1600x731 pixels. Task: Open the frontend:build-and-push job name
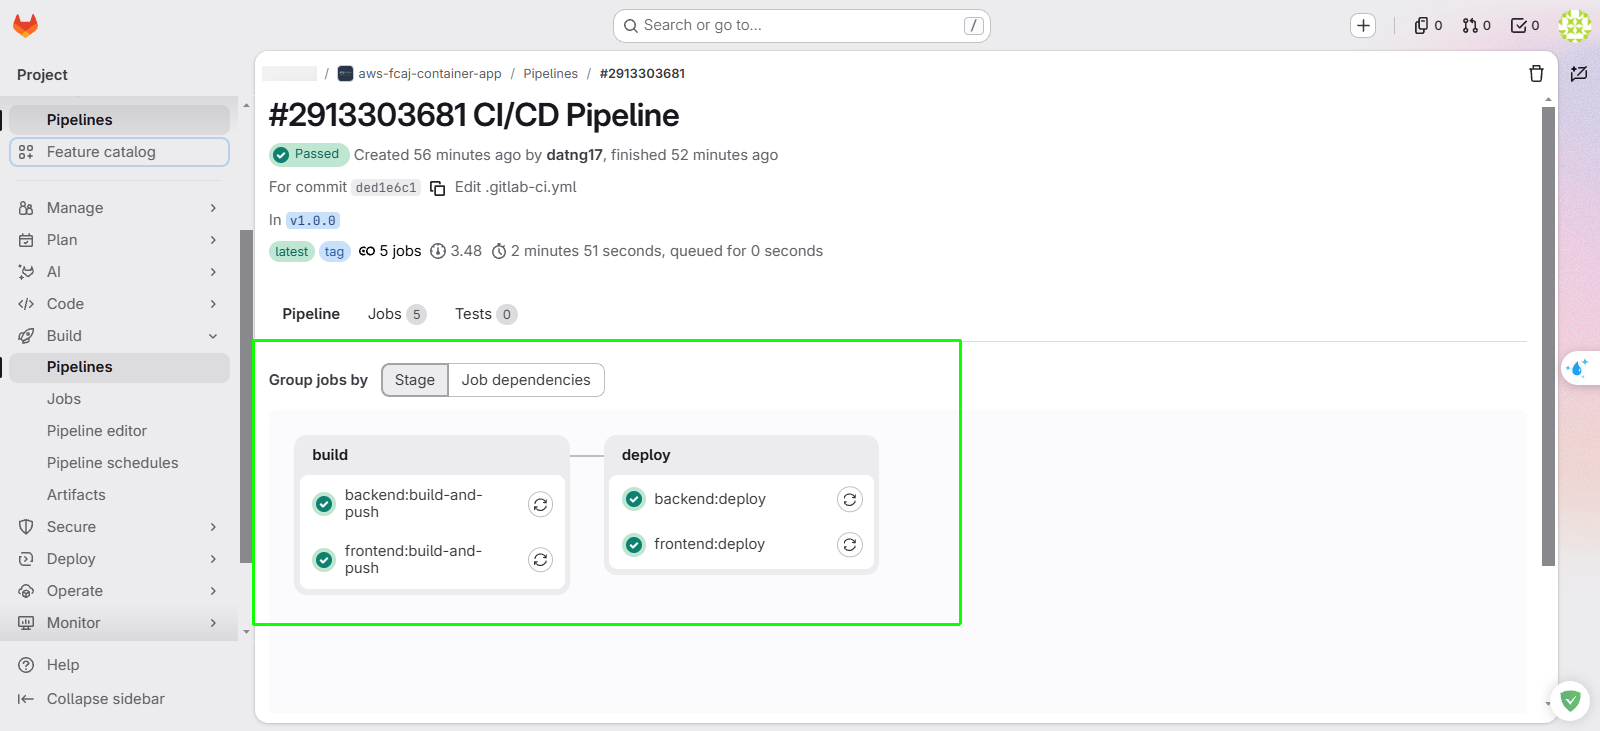[x=413, y=560]
